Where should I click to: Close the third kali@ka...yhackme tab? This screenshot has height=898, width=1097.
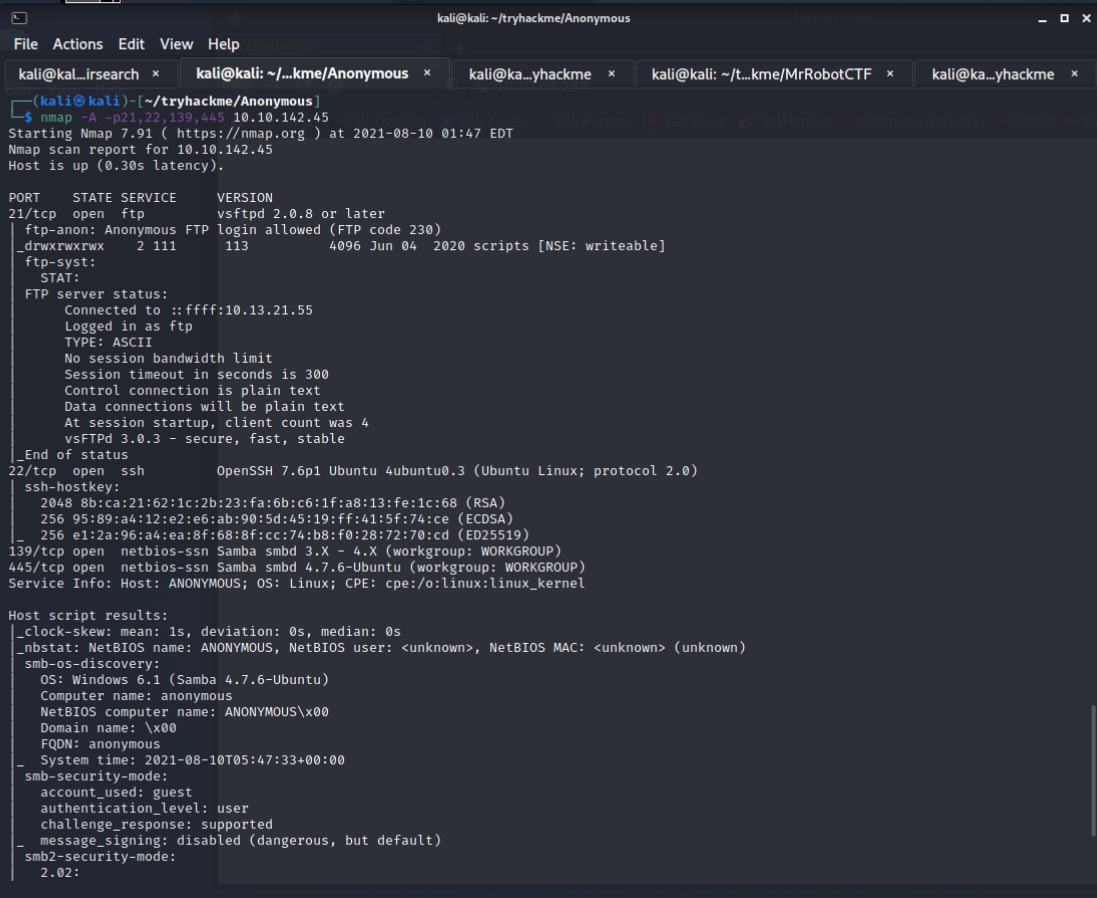[615, 74]
